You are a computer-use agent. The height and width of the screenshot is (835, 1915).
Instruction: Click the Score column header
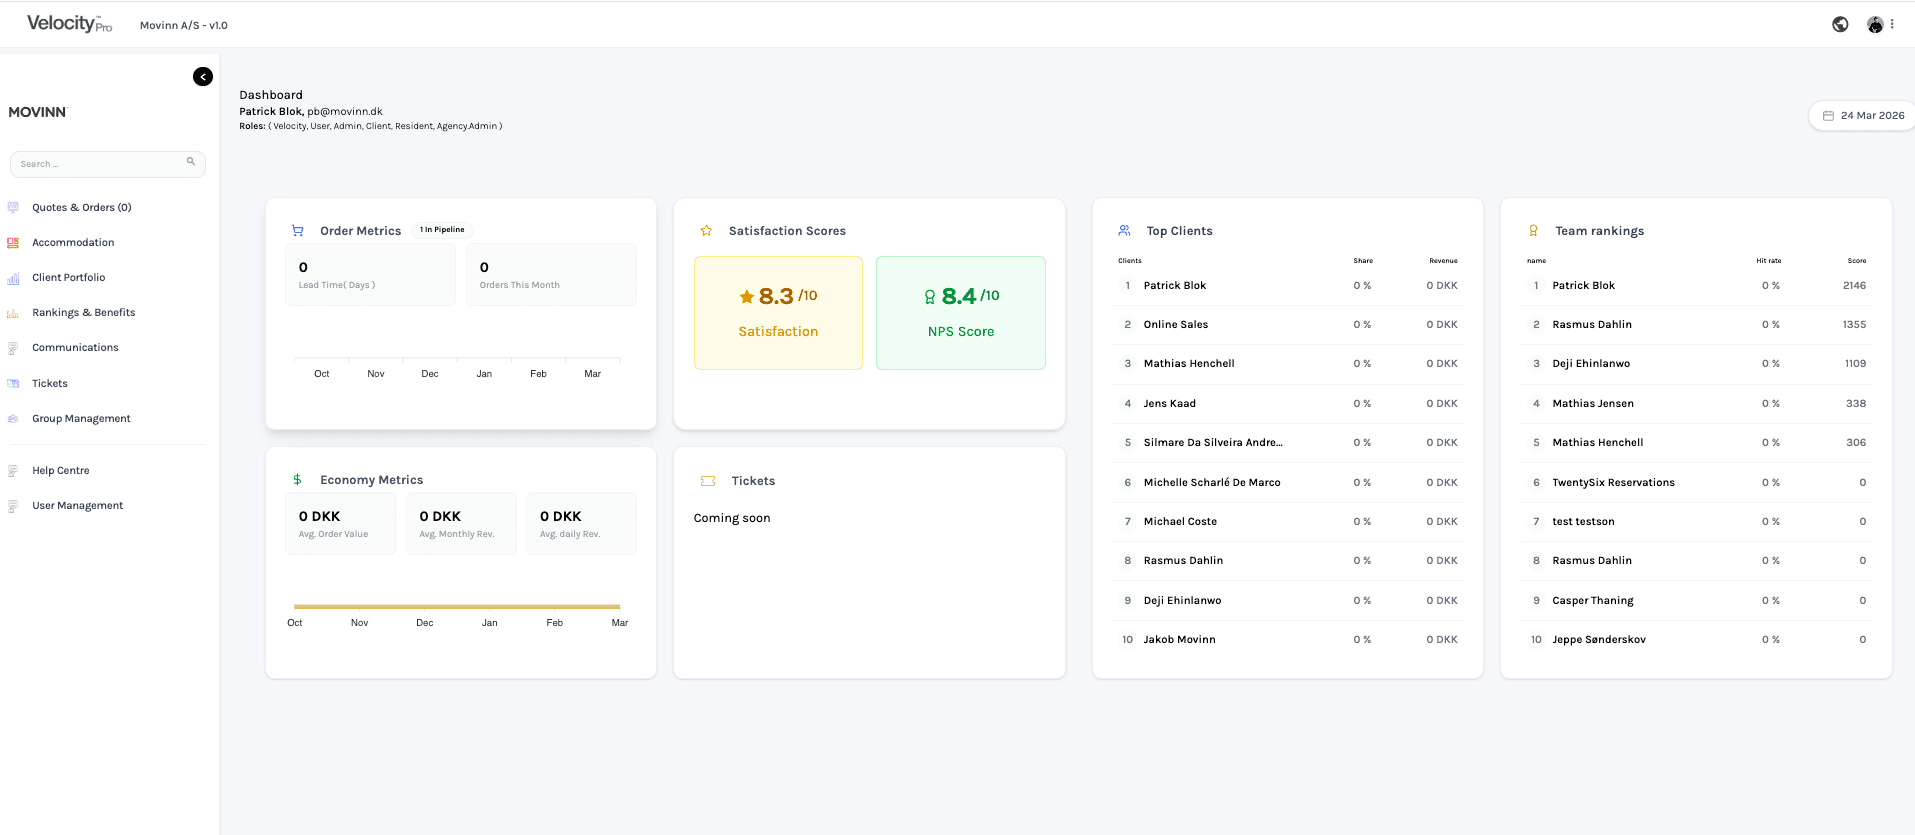1857,261
